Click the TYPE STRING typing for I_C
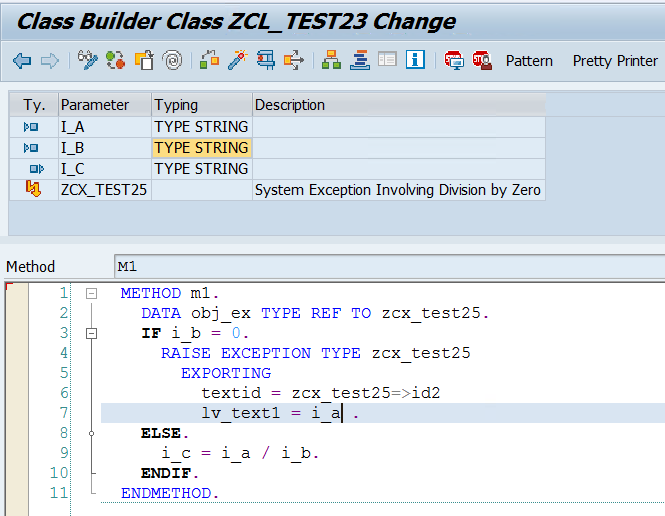This screenshot has width=665, height=516. 202,169
